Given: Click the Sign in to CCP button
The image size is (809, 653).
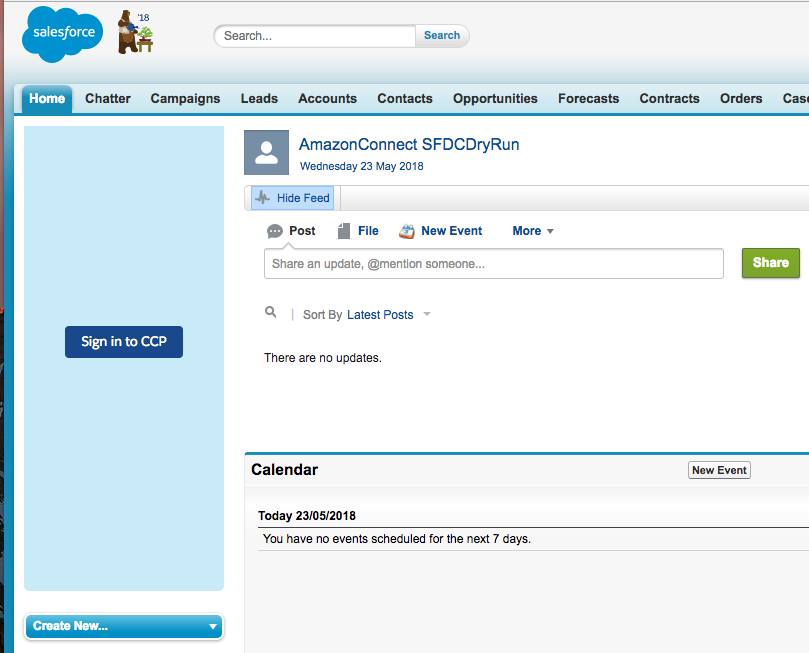Looking at the screenshot, I should tap(124, 341).
